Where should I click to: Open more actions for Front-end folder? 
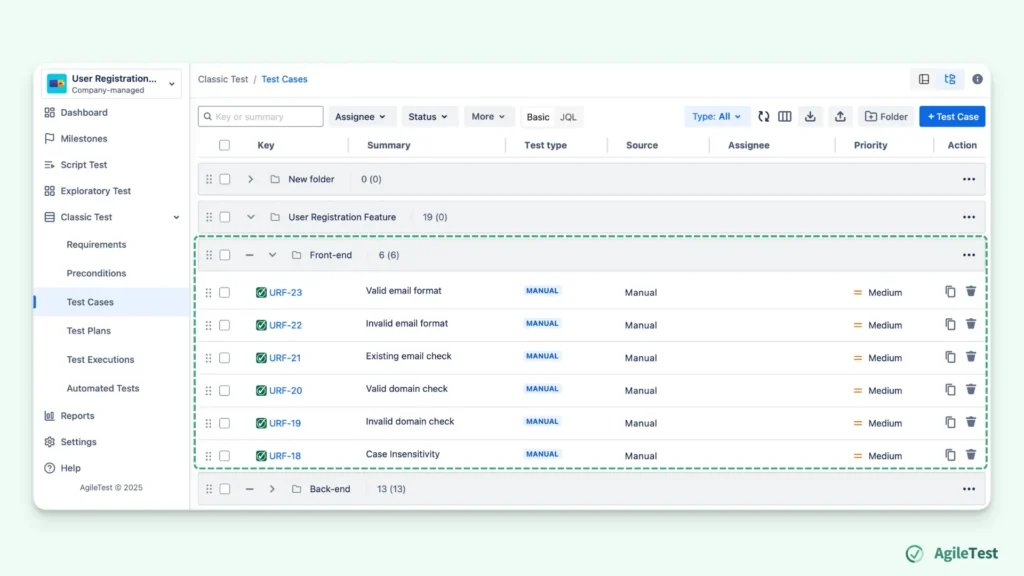click(x=968, y=255)
